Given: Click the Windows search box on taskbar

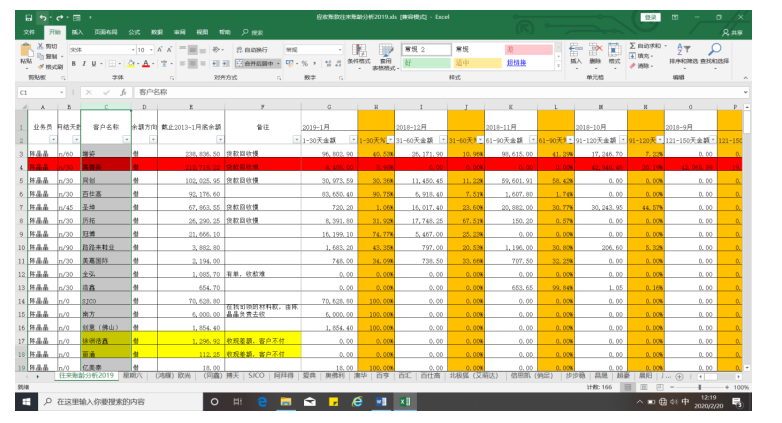Looking at the screenshot, I should (x=121, y=402).
